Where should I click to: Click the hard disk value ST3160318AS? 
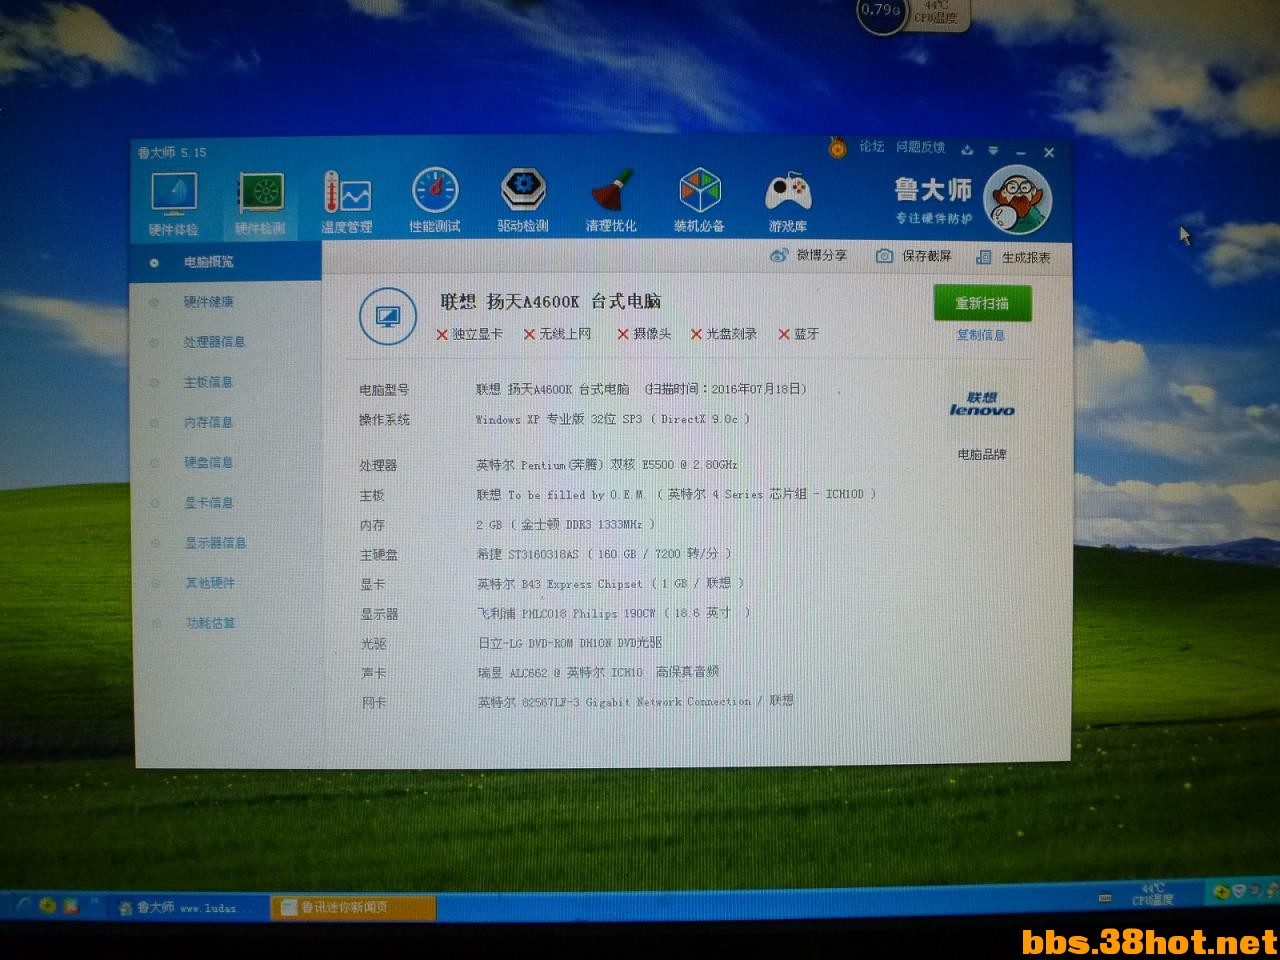coord(603,553)
